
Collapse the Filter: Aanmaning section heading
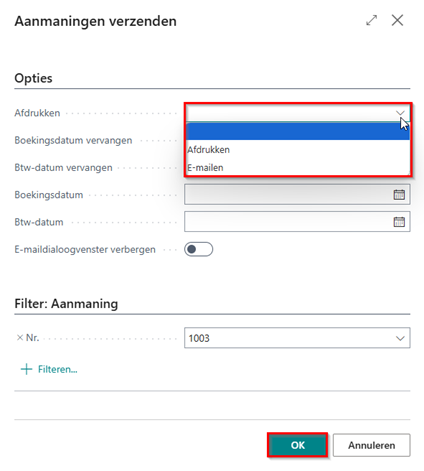pyautogui.click(x=66, y=304)
